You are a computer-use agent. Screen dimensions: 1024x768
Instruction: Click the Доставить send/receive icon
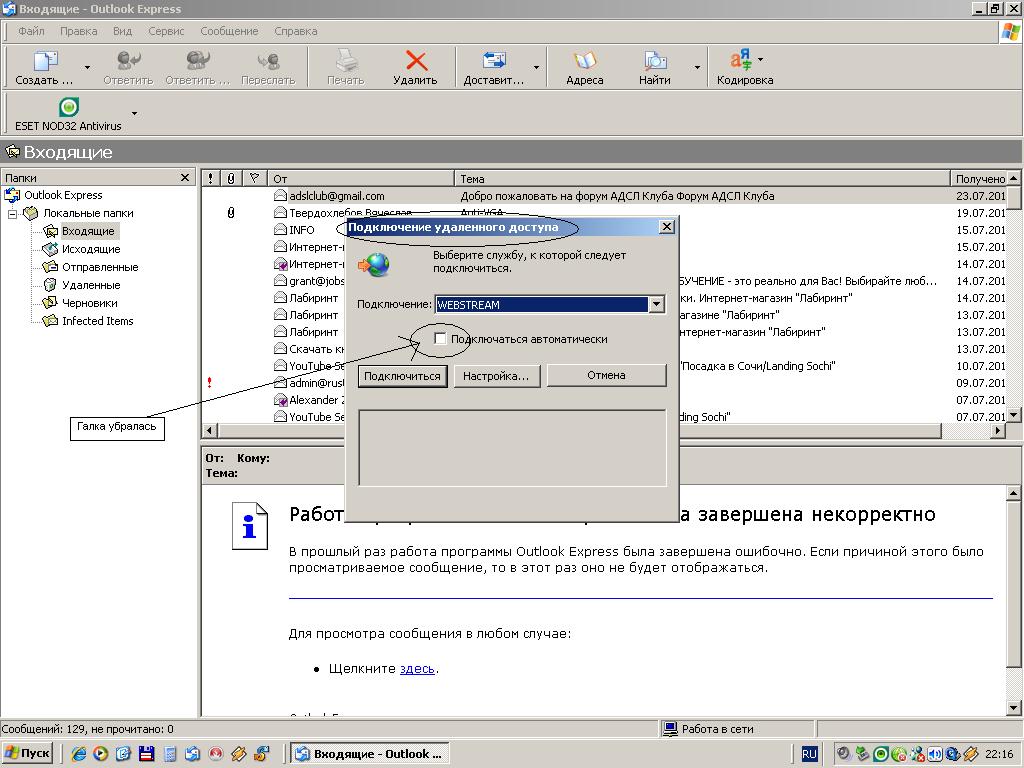[x=493, y=62]
